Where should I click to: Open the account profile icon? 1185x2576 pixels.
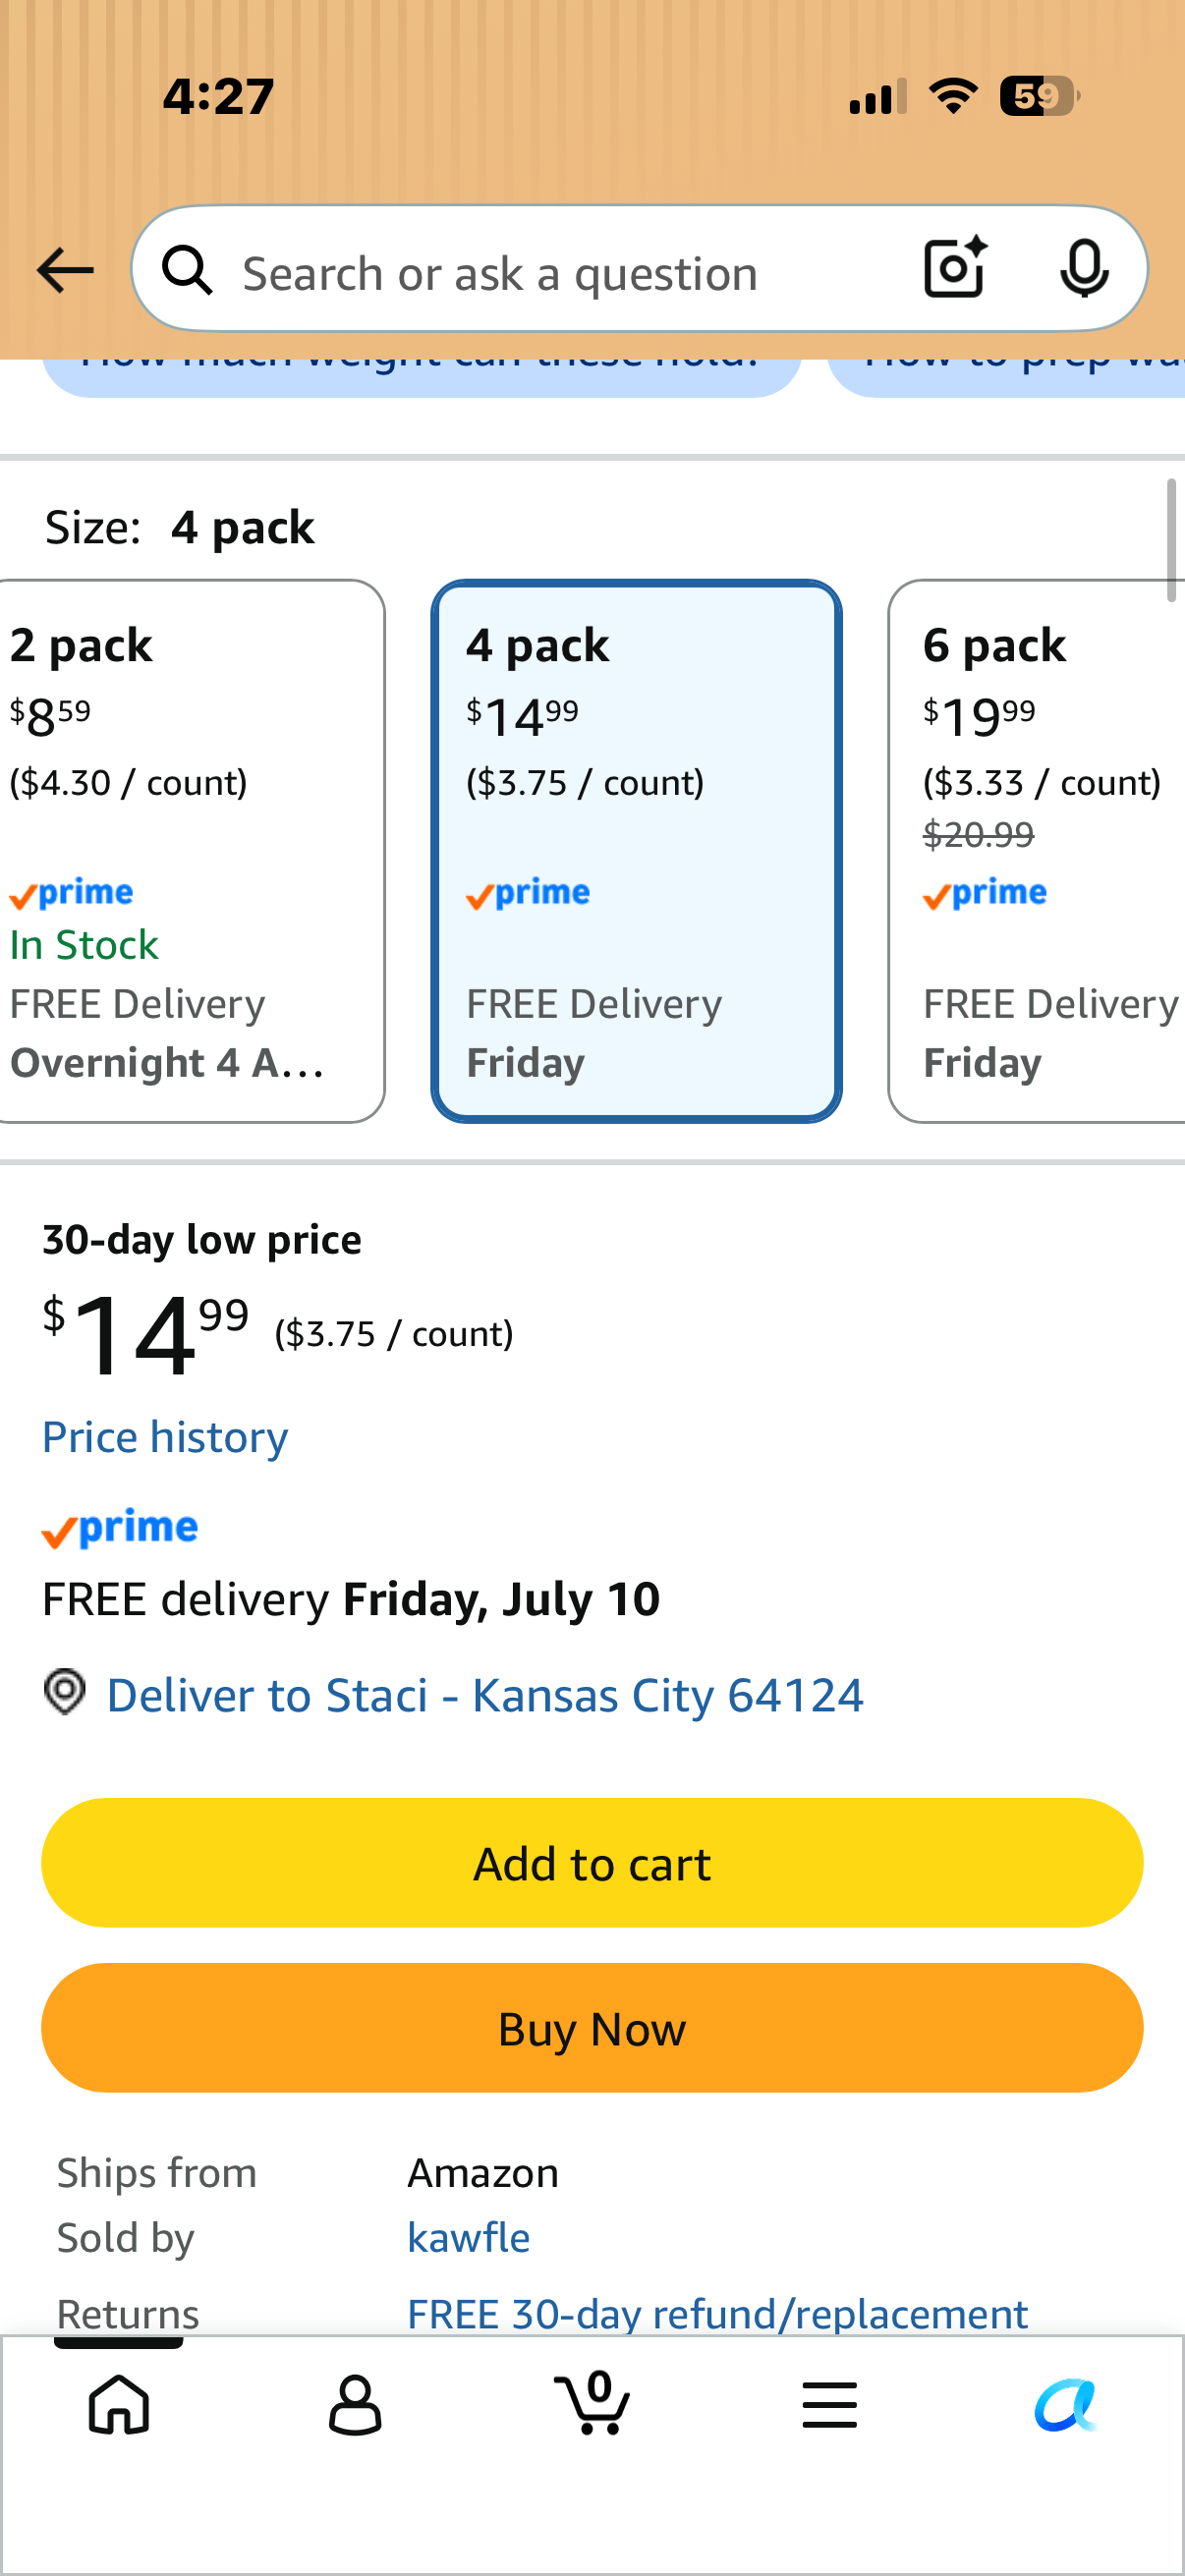pos(355,2404)
